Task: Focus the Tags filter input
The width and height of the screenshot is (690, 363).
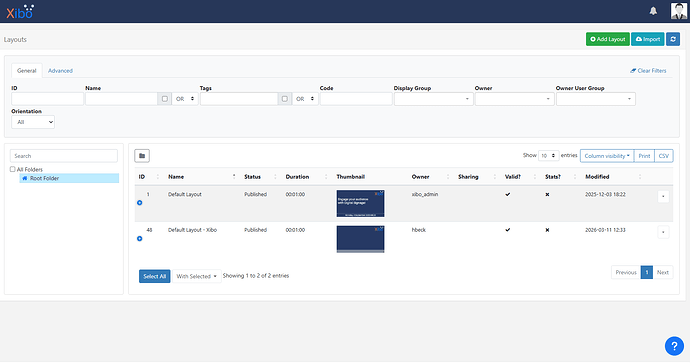Action: (x=239, y=99)
